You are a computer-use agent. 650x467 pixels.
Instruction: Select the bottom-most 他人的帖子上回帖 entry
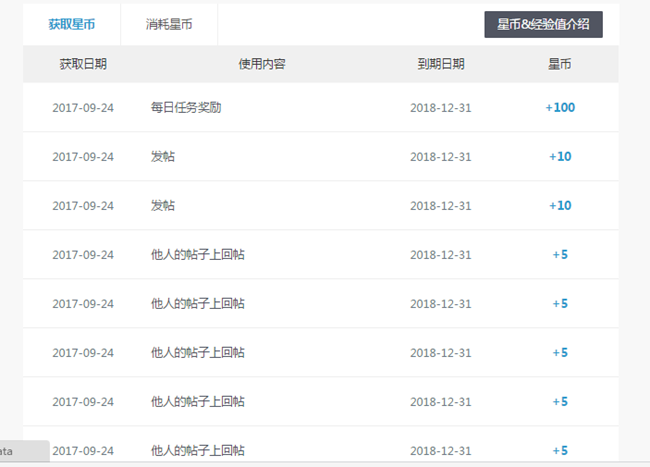198,451
